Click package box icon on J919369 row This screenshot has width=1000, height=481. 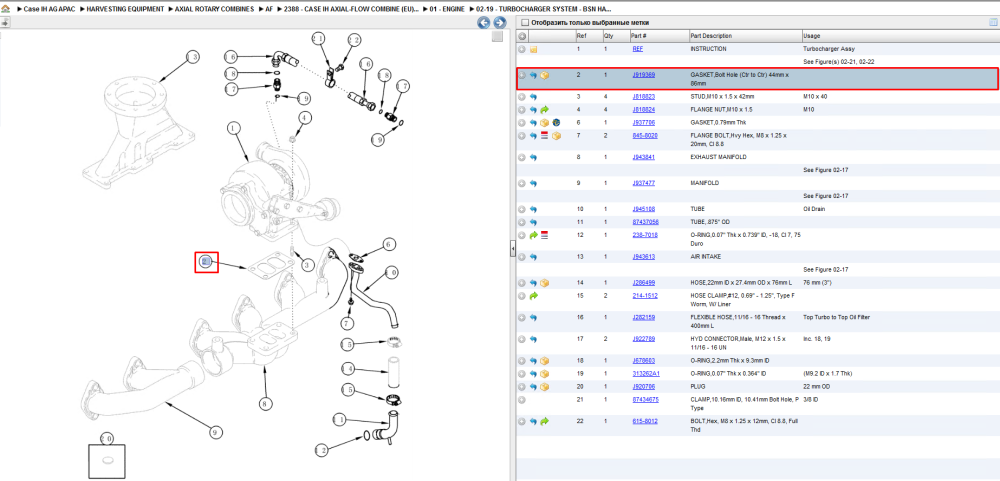pyautogui.click(x=544, y=75)
